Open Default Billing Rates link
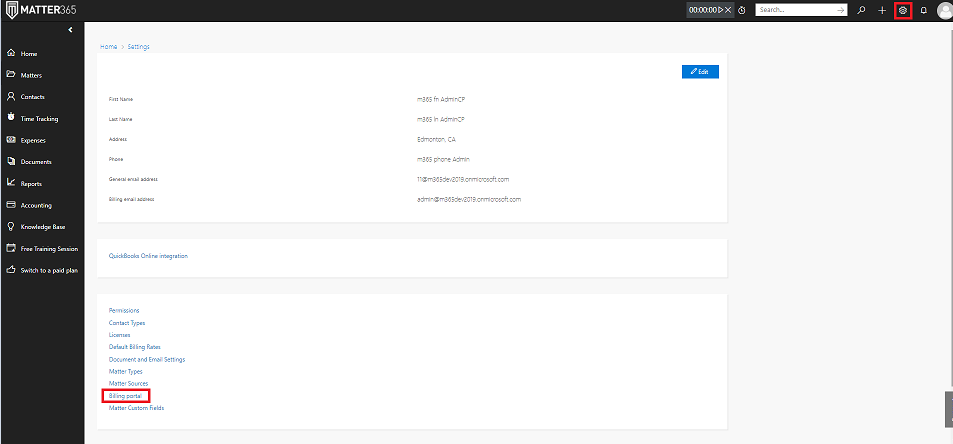 click(x=135, y=347)
